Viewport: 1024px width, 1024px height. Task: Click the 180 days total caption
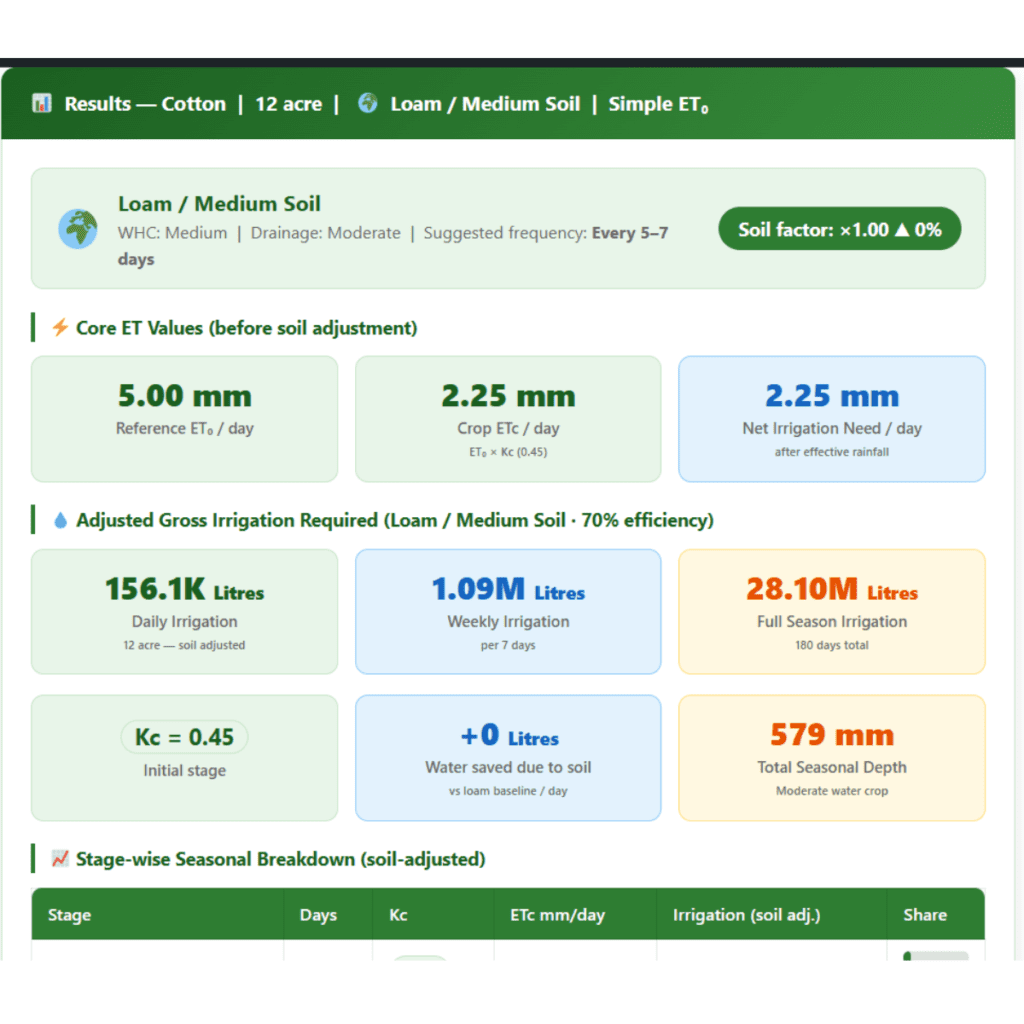click(832, 645)
